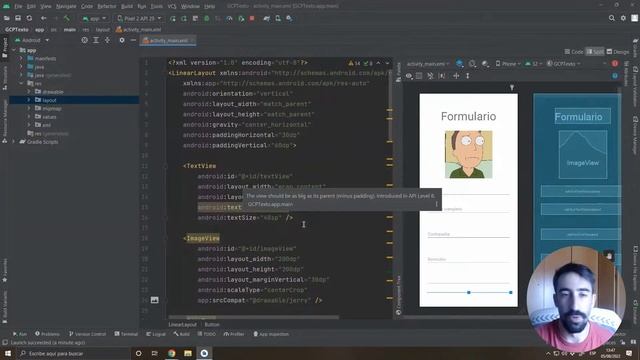Click the blue Design Surface layers icon
Image resolution: width=640 pixels, height=360 pixels.
click(x=459, y=64)
